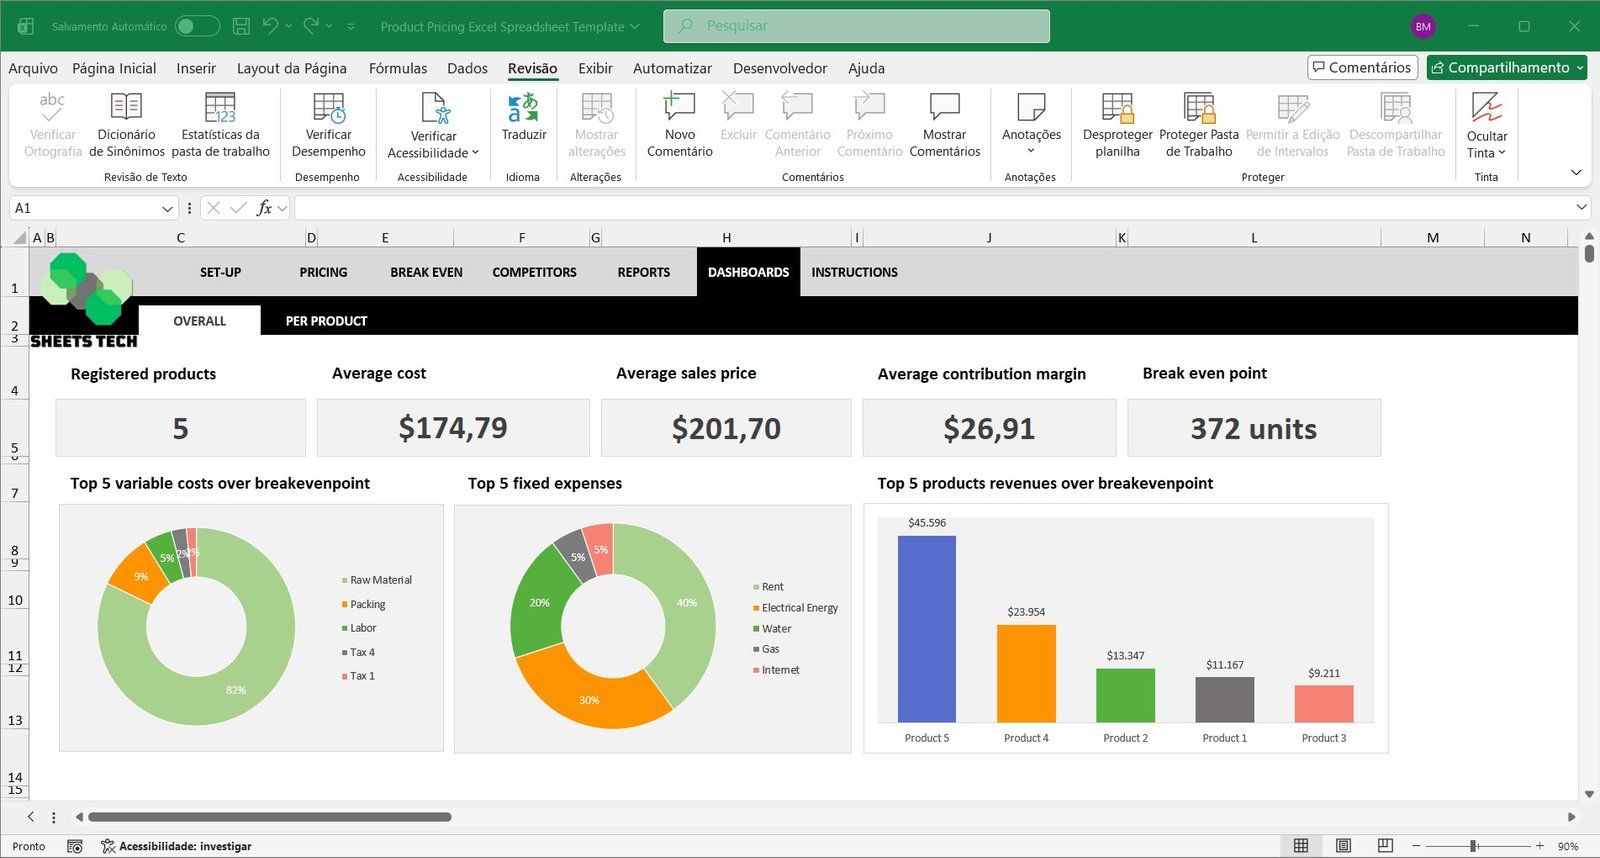This screenshot has width=1600, height=858.
Task: Switch to Page Layout view
Action: point(1343,846)
